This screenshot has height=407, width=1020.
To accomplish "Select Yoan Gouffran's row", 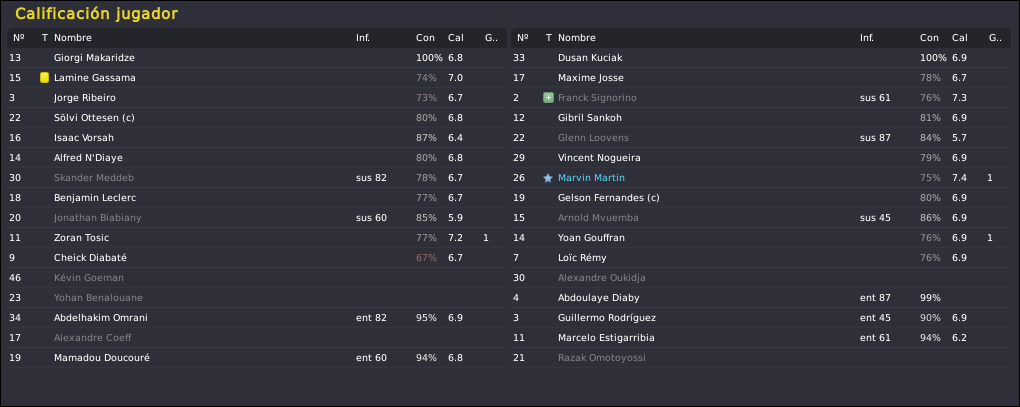I will point(761,238).
